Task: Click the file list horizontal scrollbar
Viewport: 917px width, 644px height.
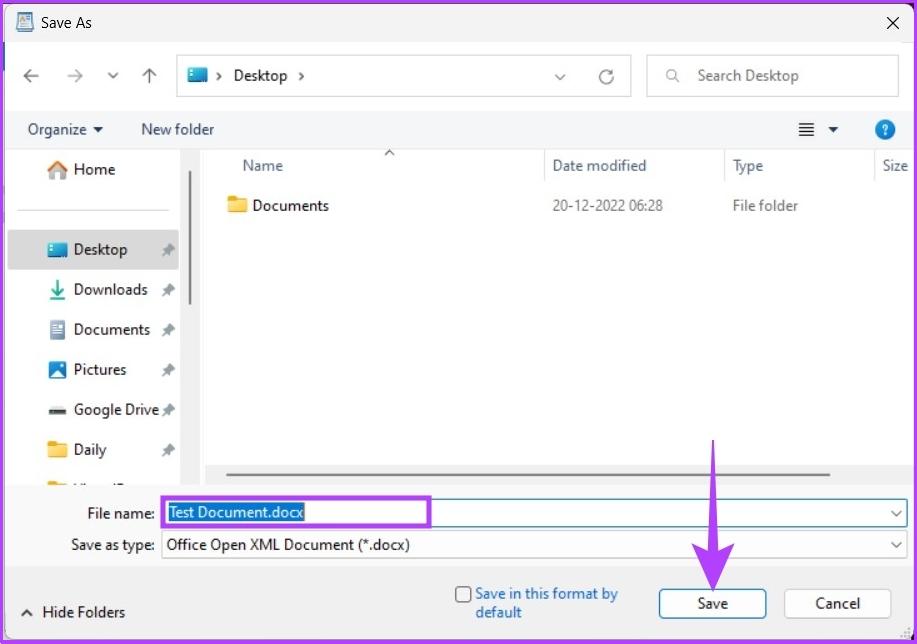Action: click(528, 474)
